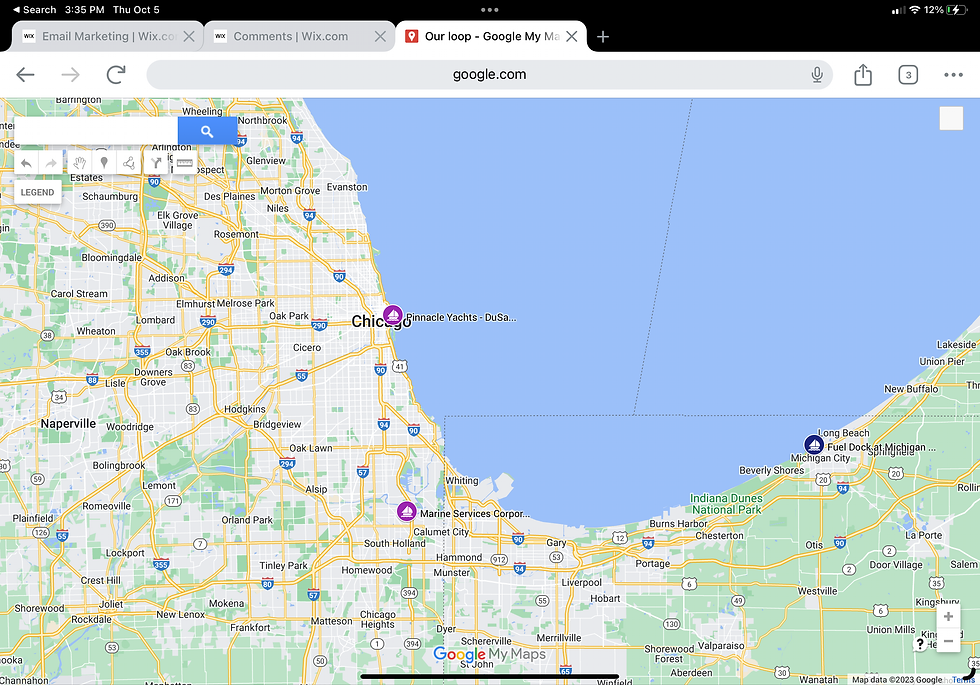Click the white square in map corner
The width and height of the screenshot is (980, 685).
pyautogui.click(x=951, y=118)
